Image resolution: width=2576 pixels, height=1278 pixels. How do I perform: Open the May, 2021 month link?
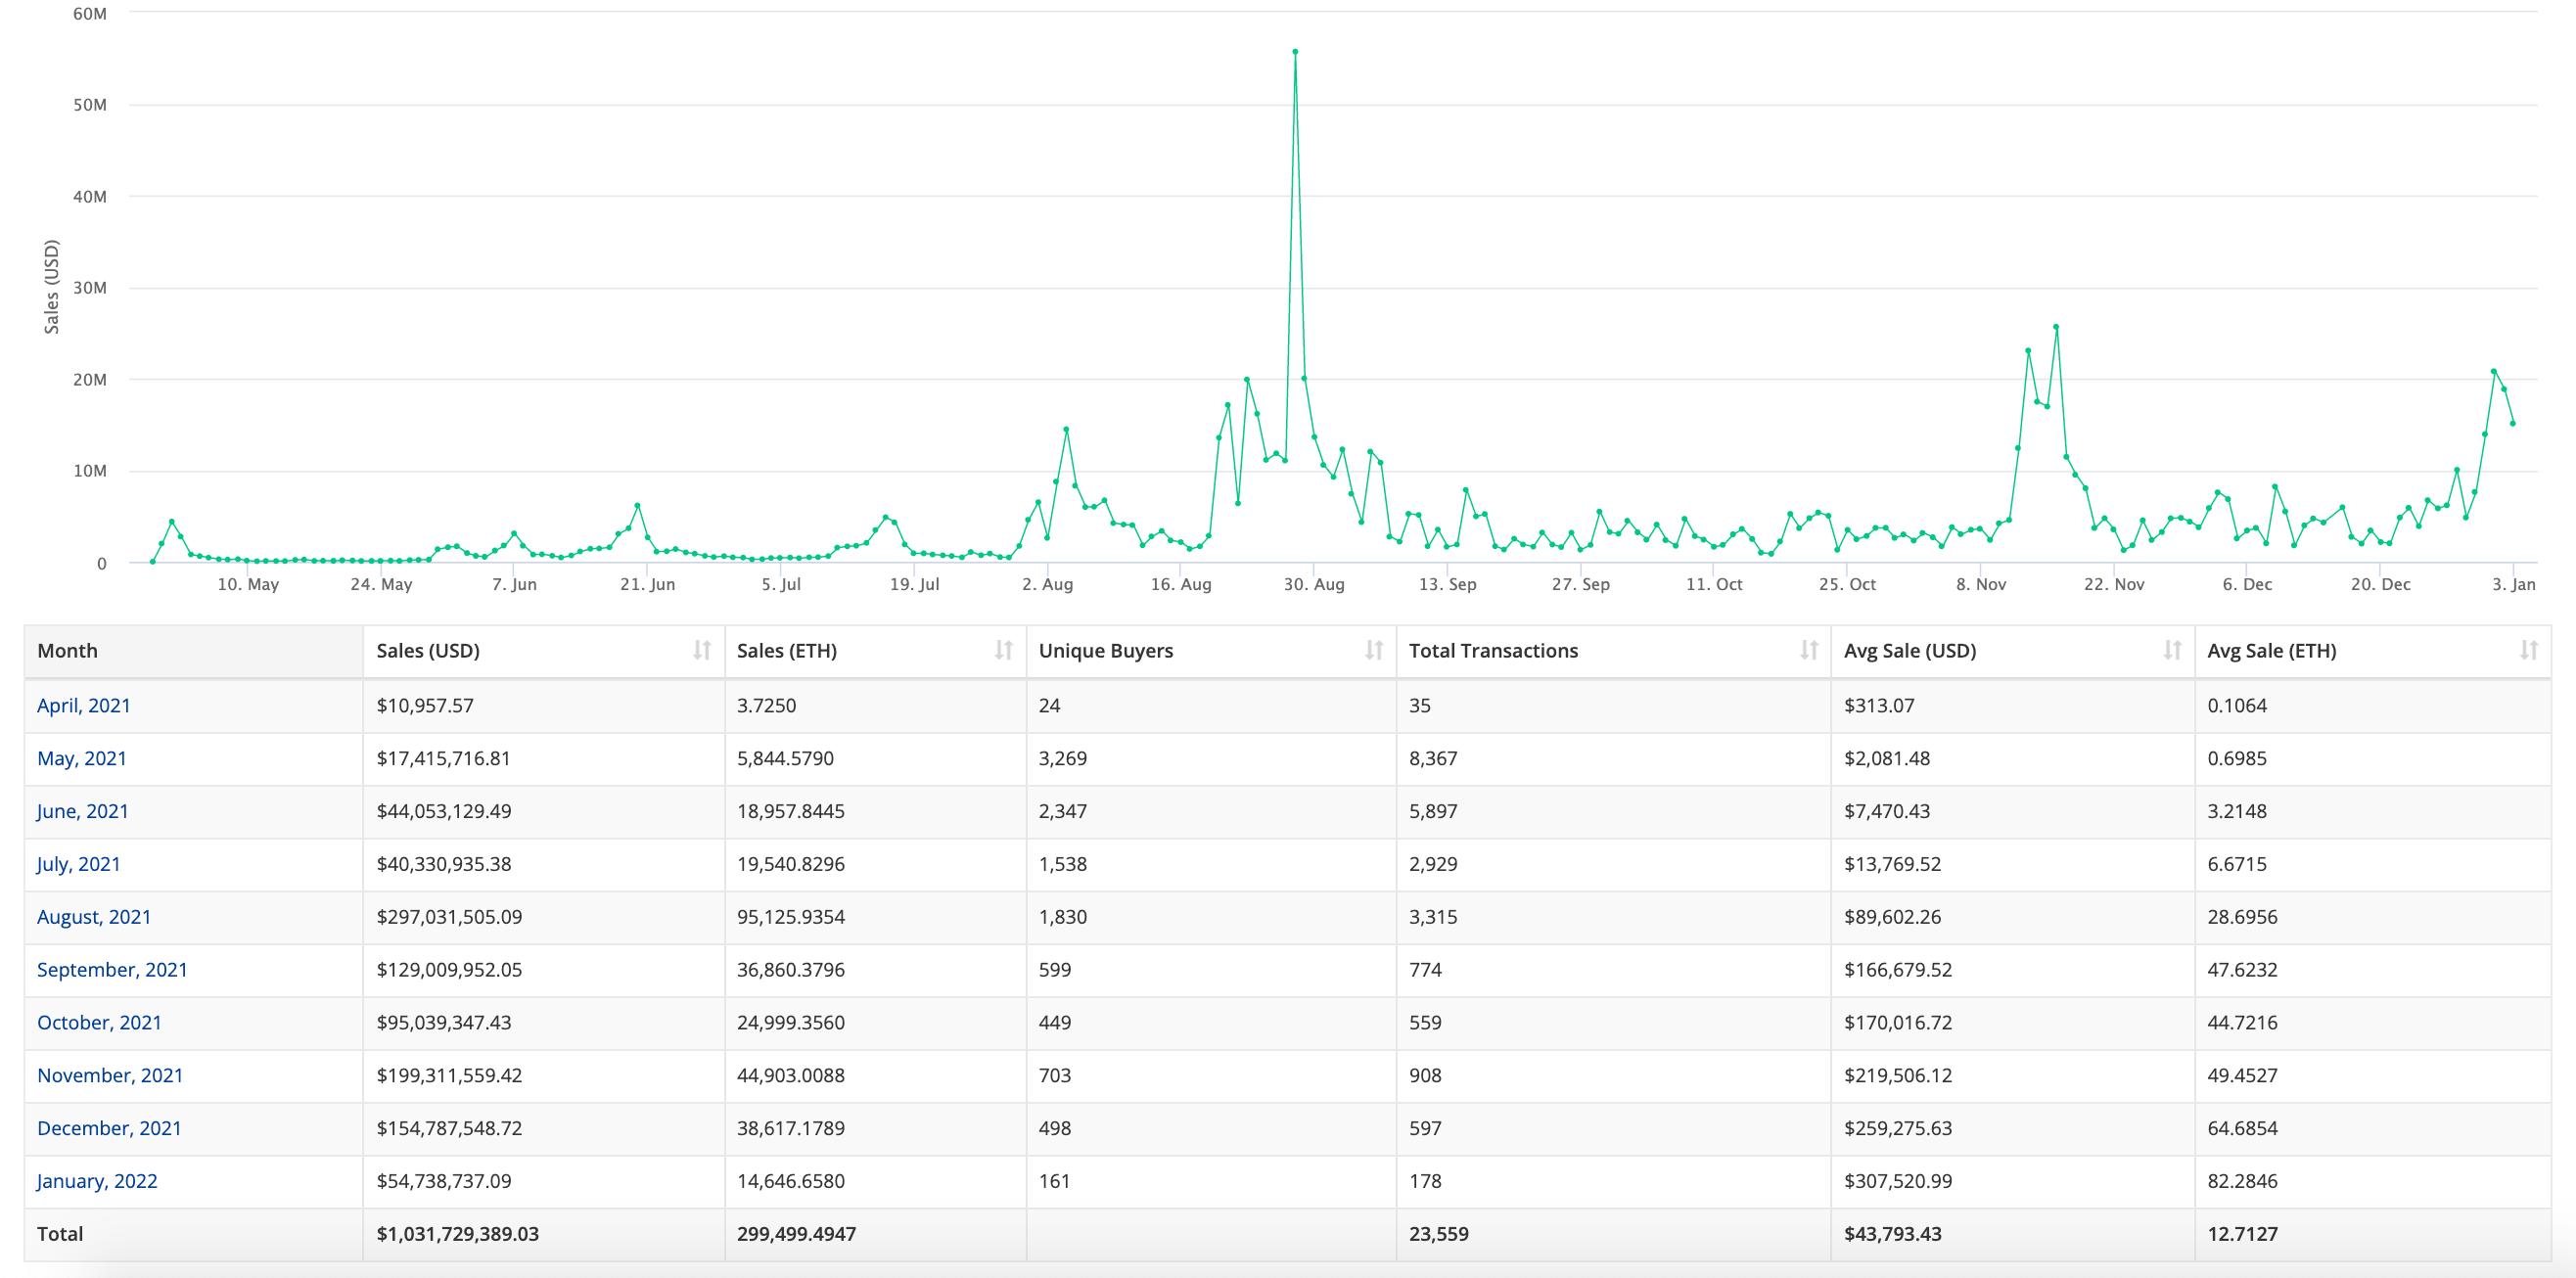pos(82,758)
